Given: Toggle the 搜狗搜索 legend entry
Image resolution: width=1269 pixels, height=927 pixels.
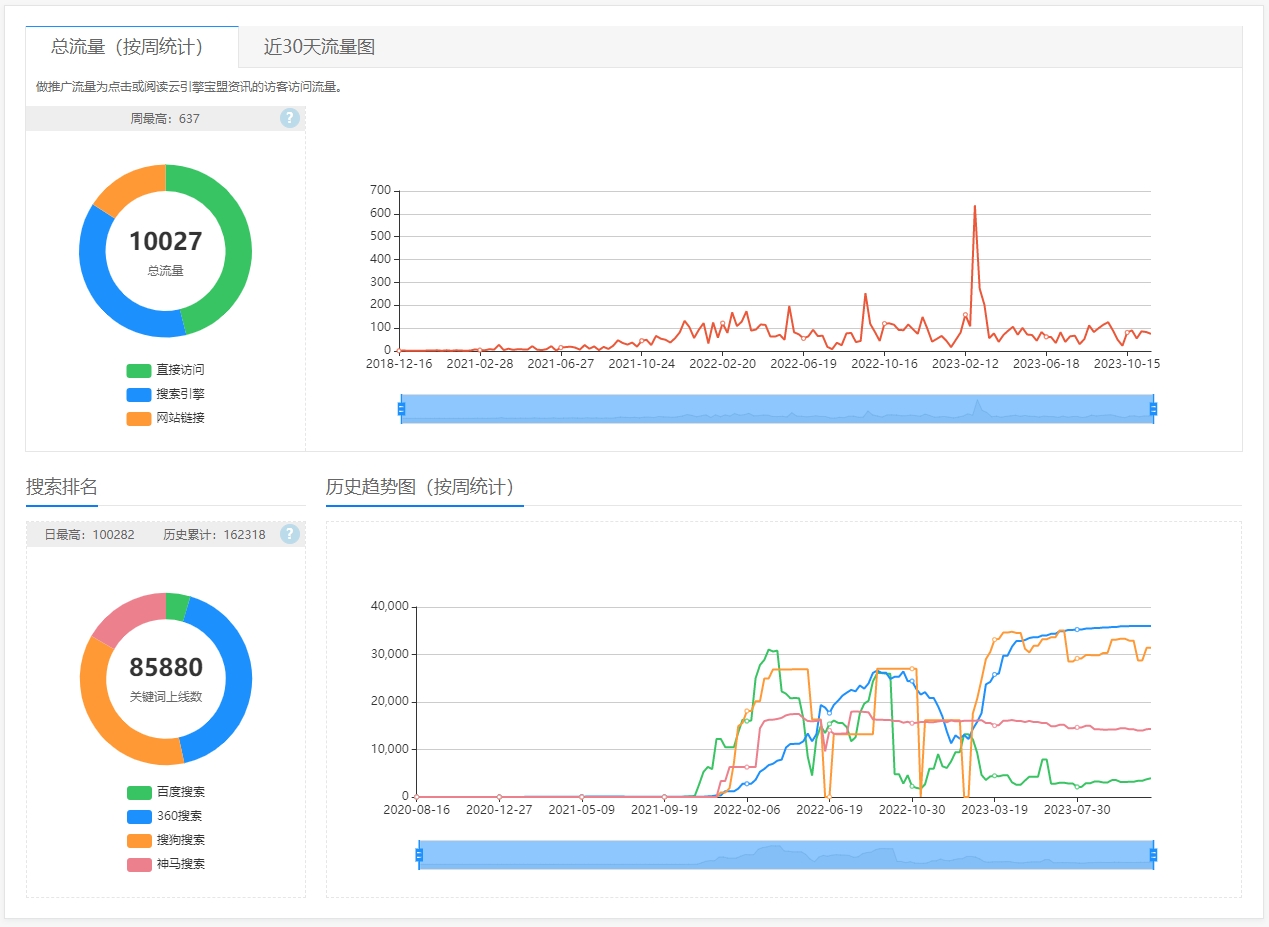Looking at the screenshot, I should pos(166,840).
